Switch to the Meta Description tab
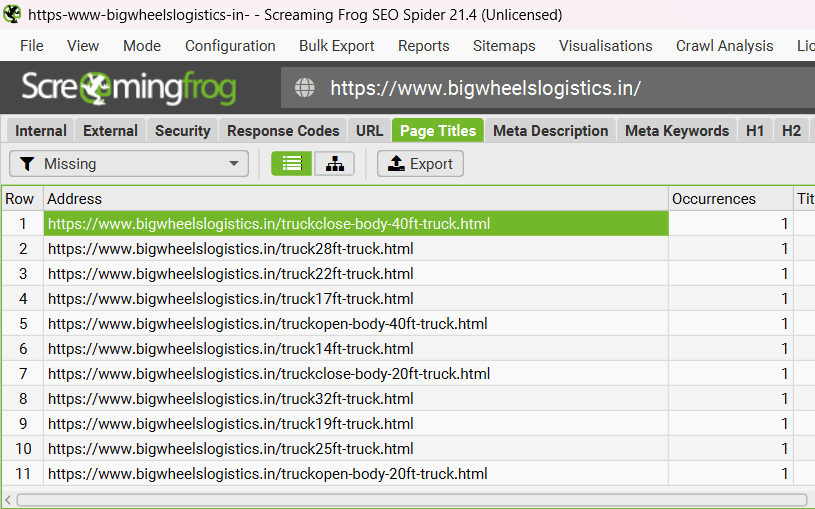 pos(550,130)
